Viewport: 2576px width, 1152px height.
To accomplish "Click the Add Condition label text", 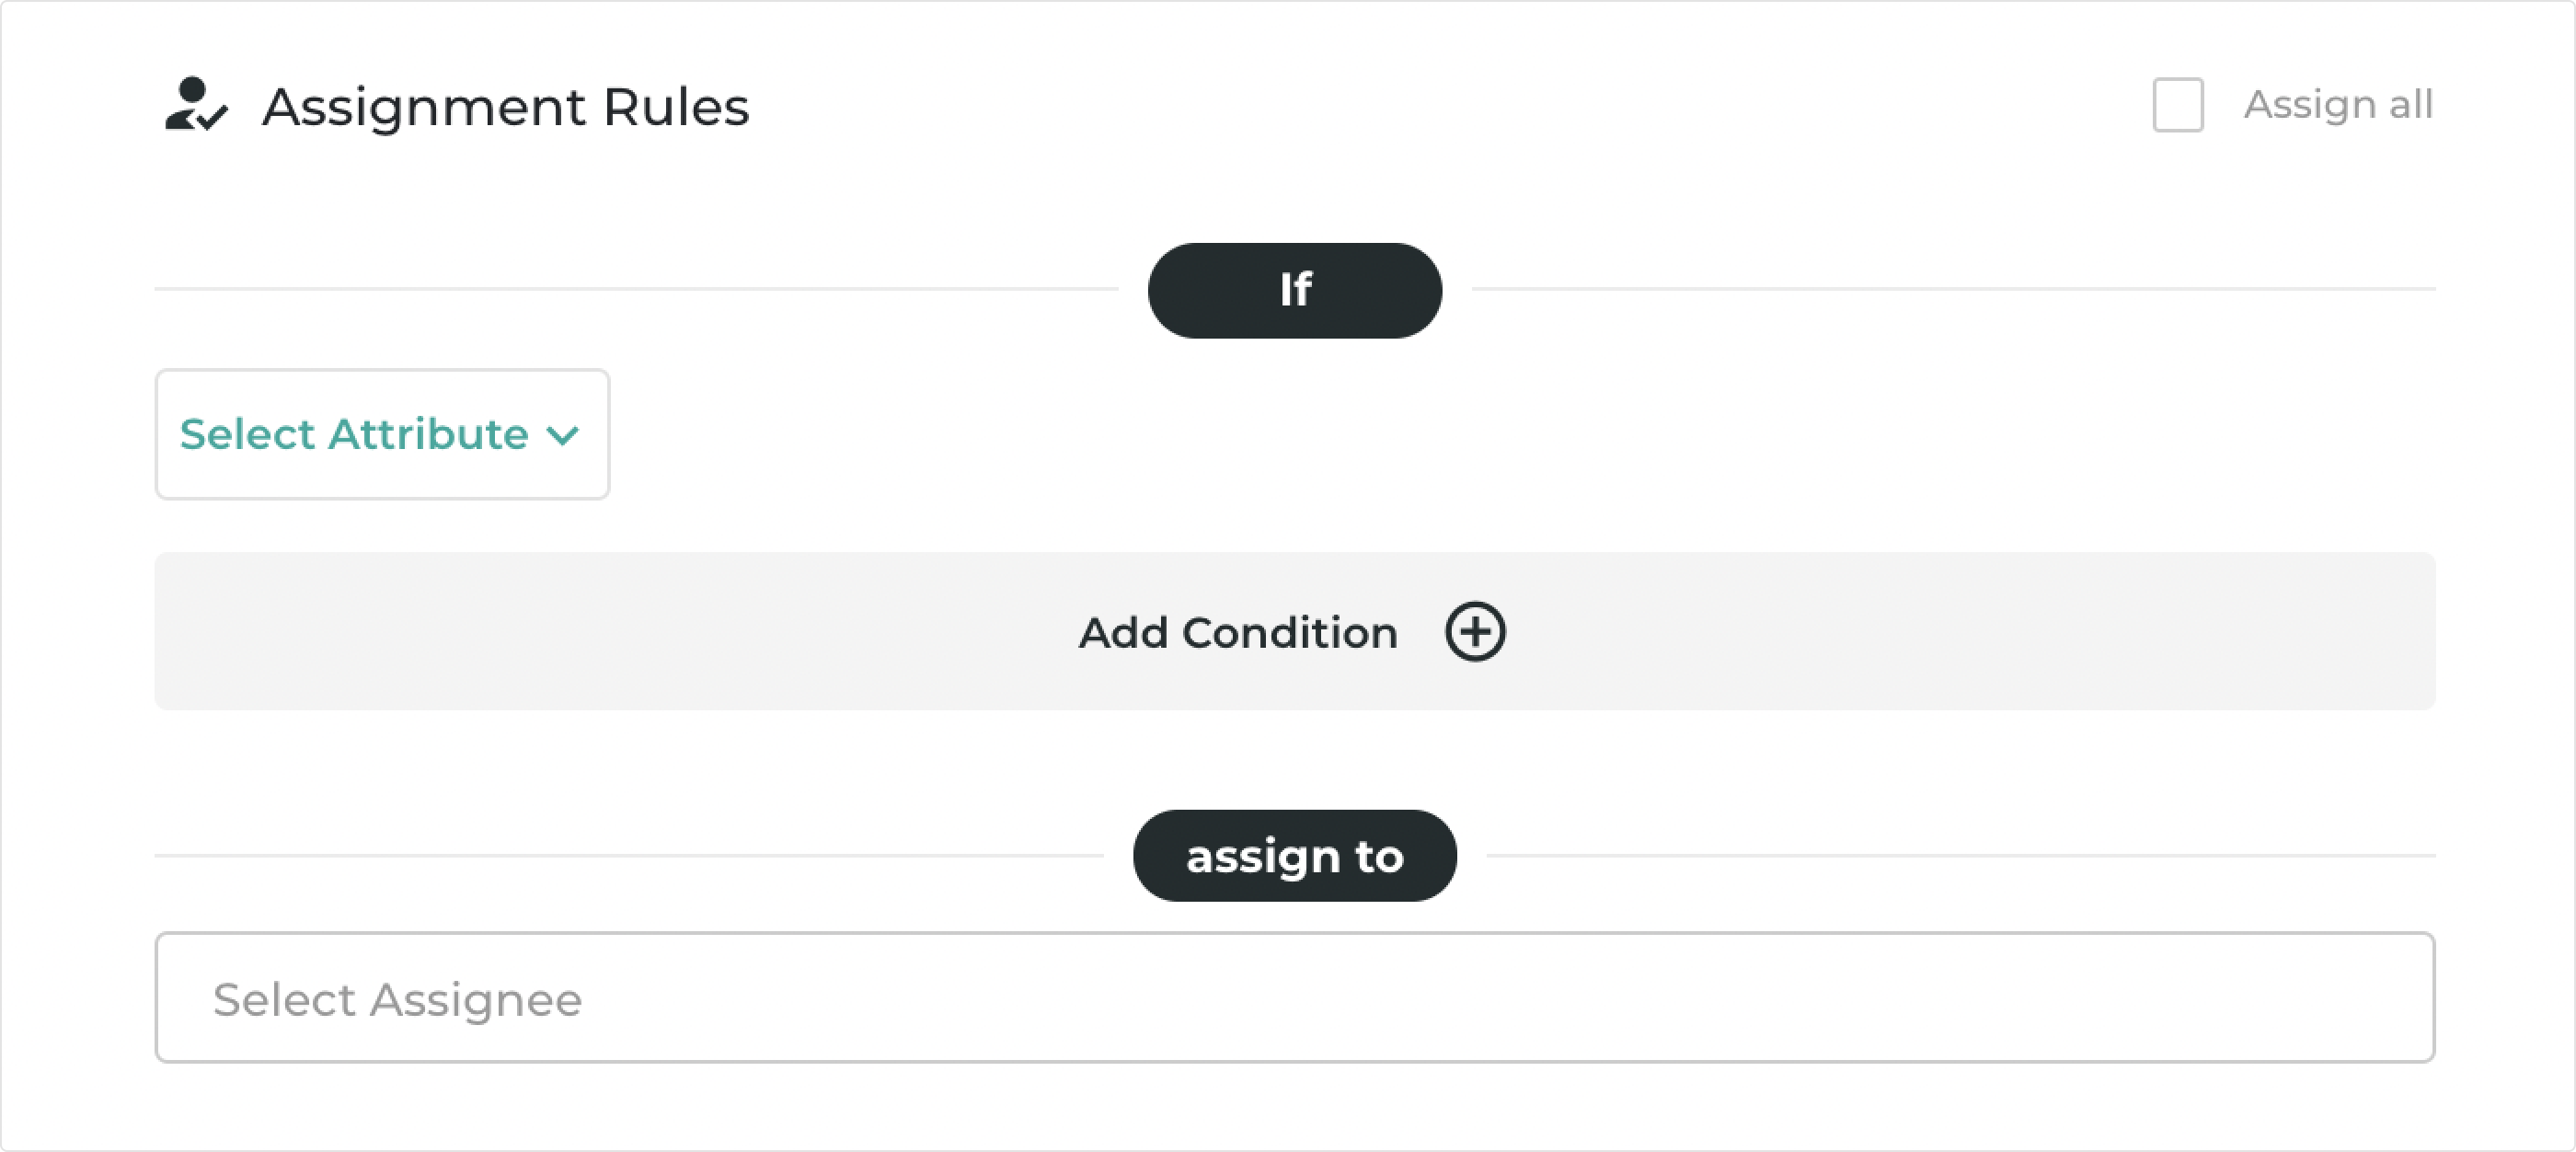I will pos(1238,633).
